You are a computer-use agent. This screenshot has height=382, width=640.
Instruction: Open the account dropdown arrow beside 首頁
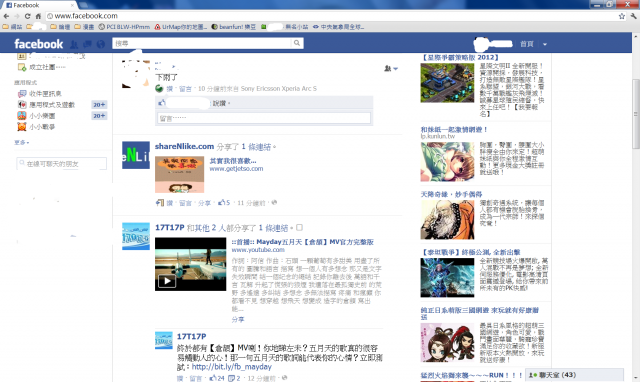544,44
